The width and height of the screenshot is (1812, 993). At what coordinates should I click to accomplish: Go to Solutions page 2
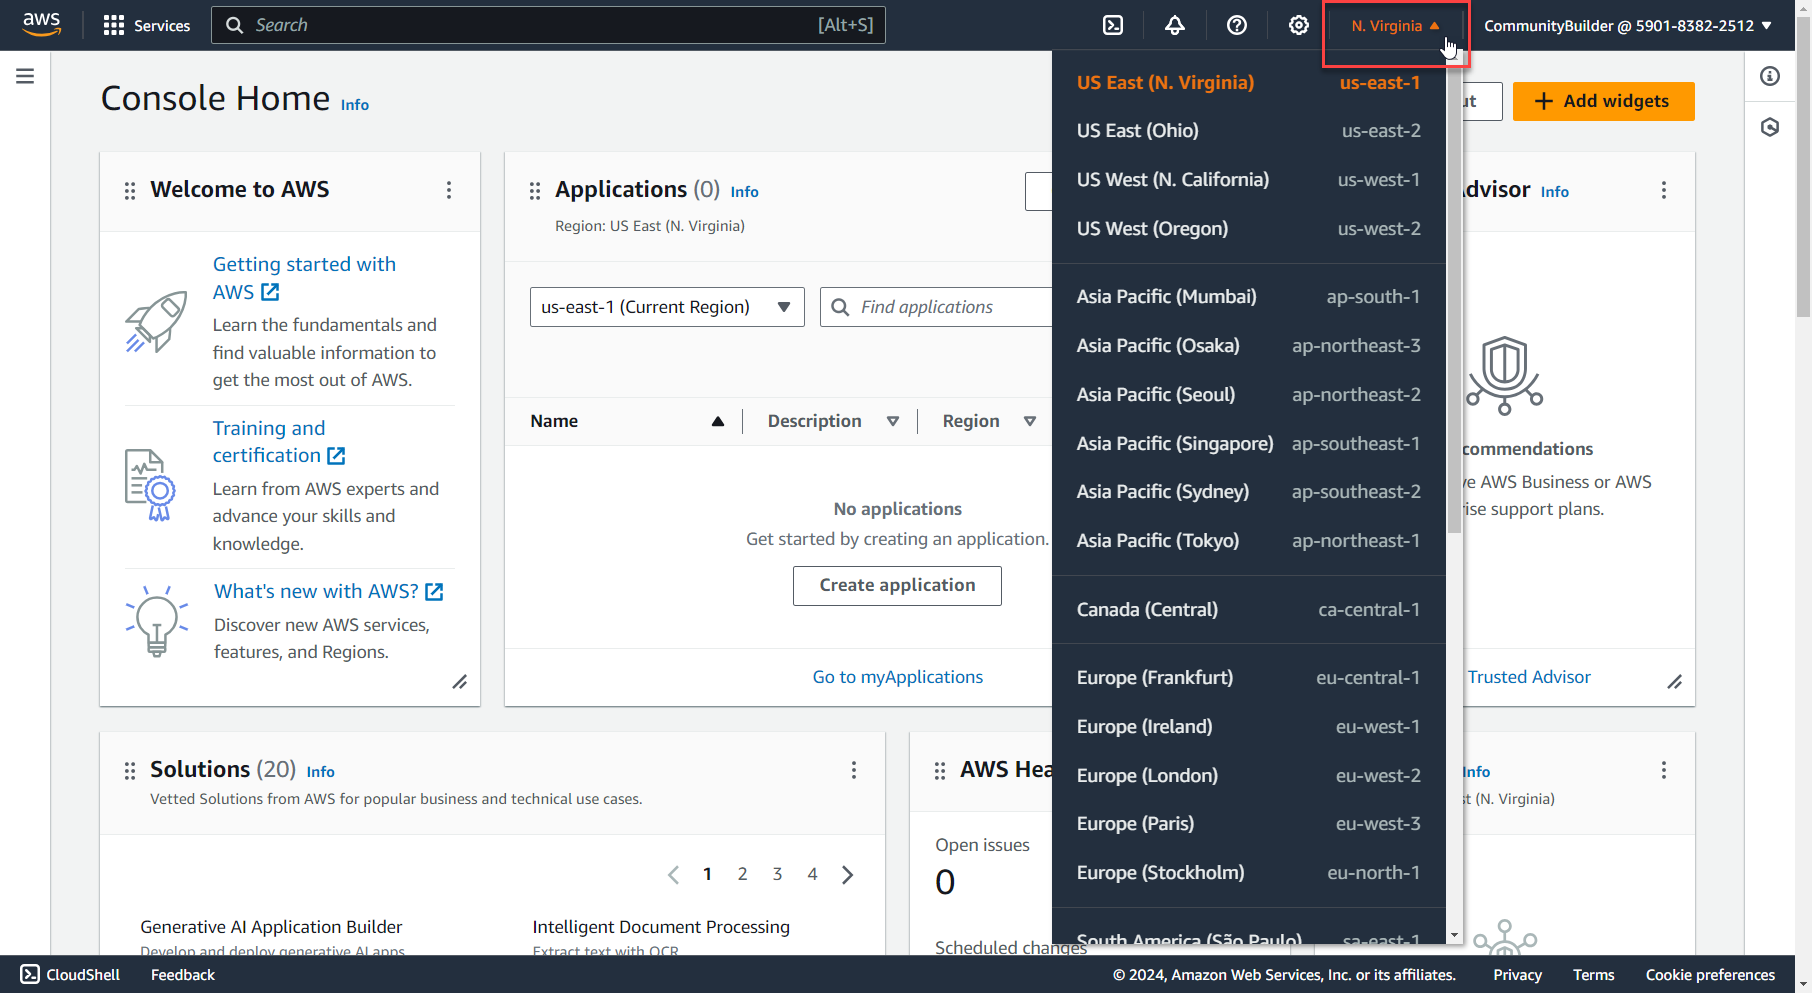click(x=742, y=874)
